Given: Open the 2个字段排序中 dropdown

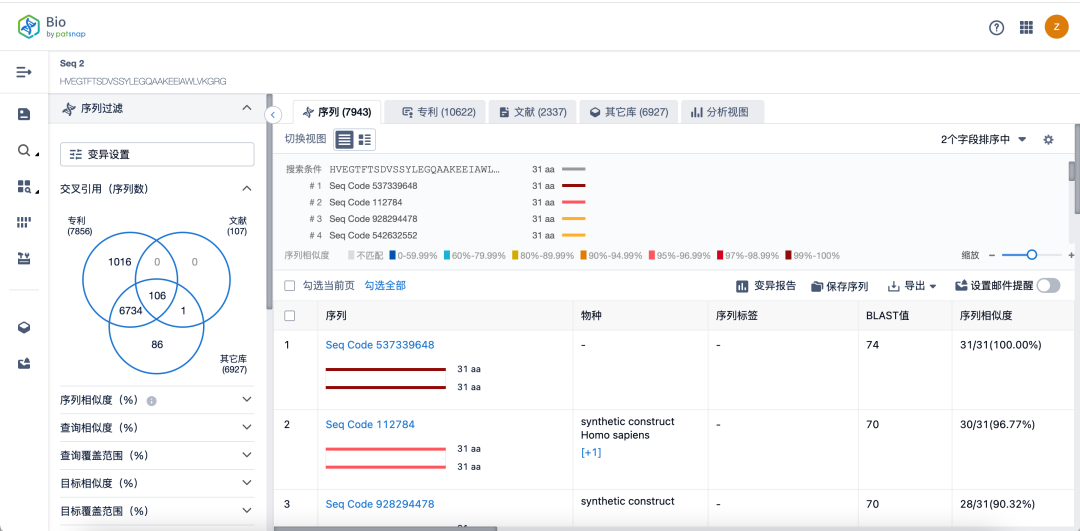Looking at the screenshot, I should (983, 140).
